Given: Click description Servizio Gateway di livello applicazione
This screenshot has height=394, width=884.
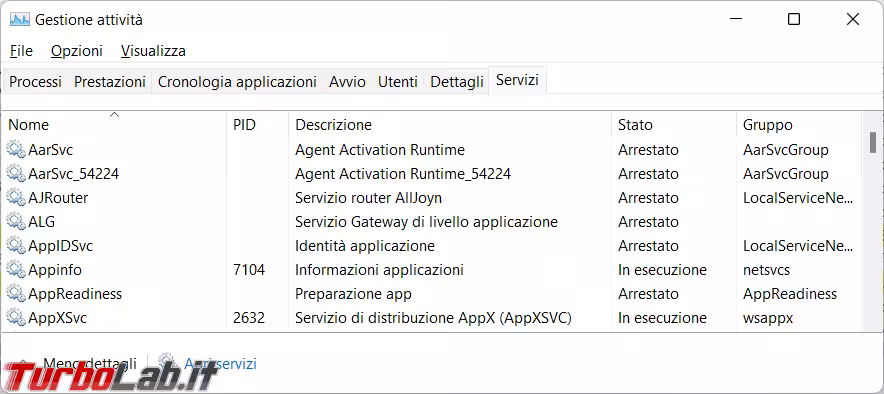Looking at the screenshot, I should click(x=426, y=222).
